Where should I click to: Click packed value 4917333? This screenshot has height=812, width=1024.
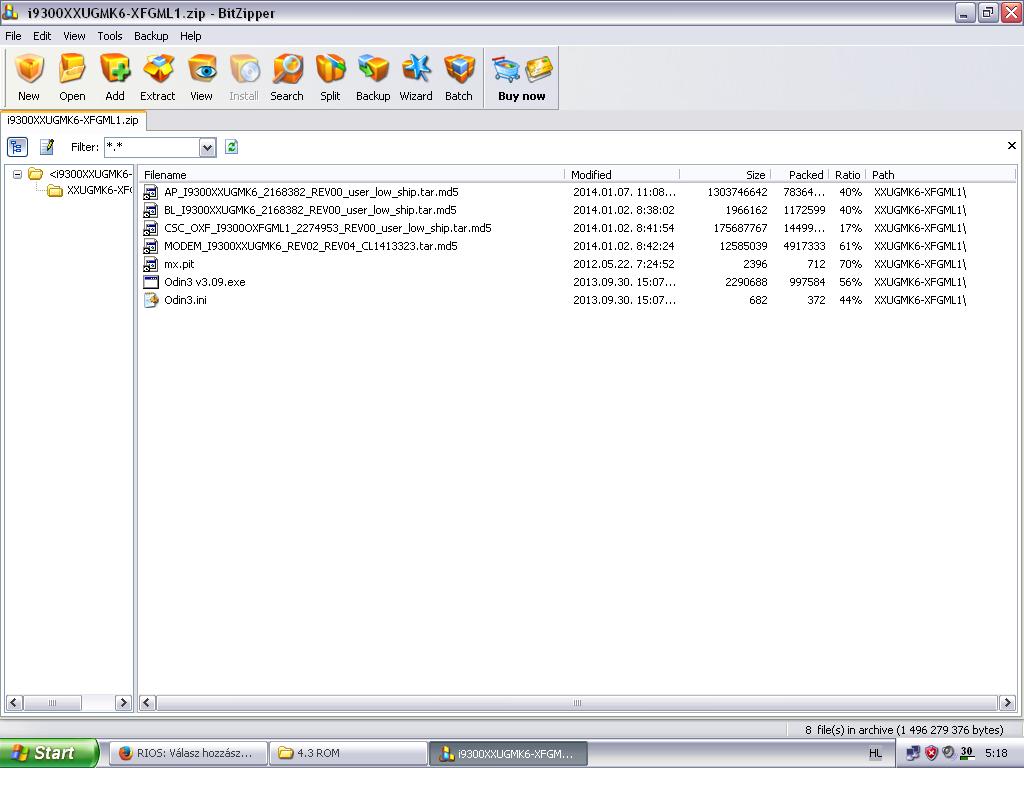[805, 246]
